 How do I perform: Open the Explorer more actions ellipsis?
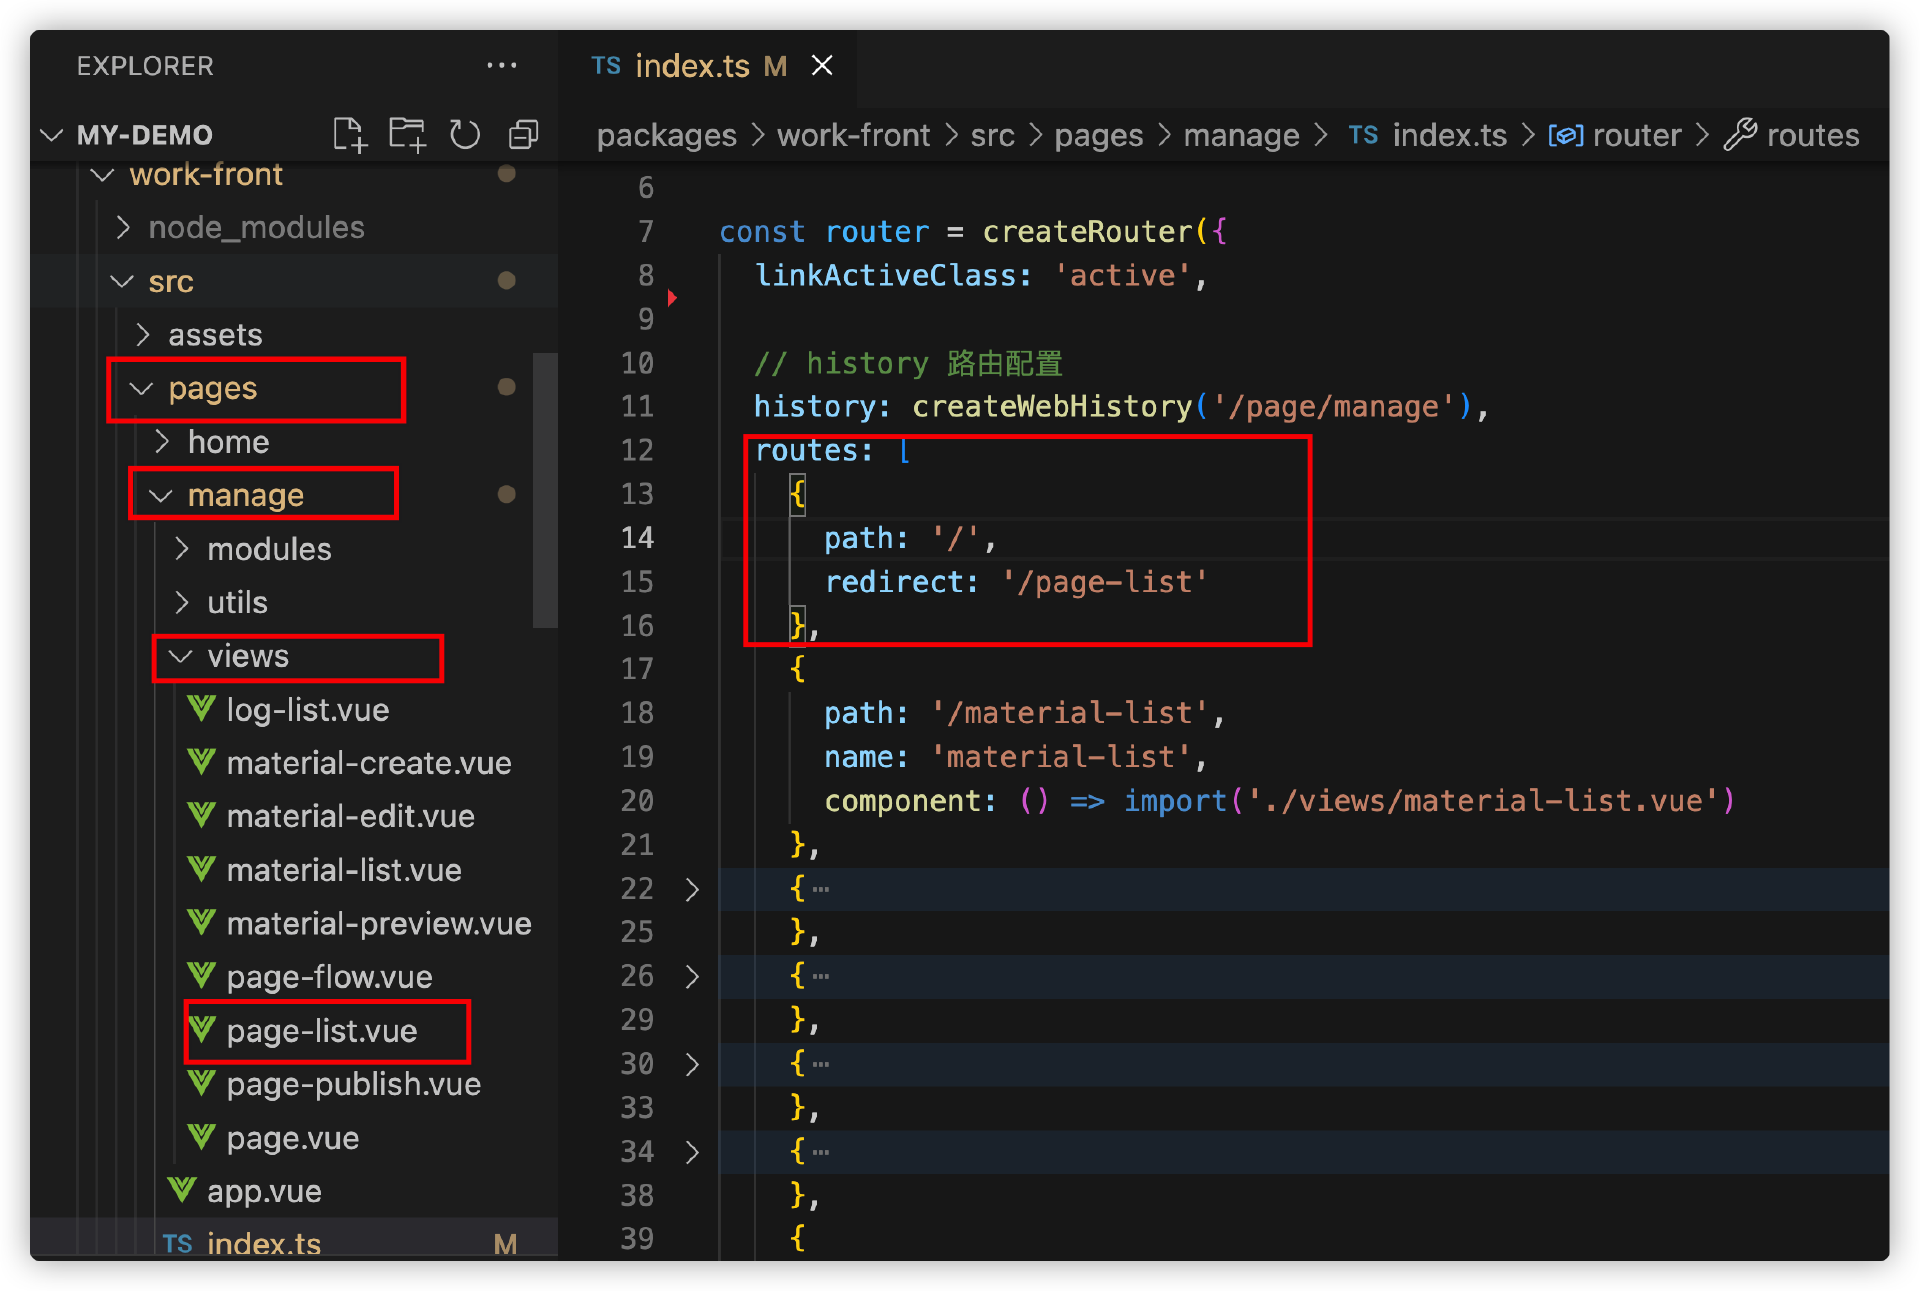[501, 66]
